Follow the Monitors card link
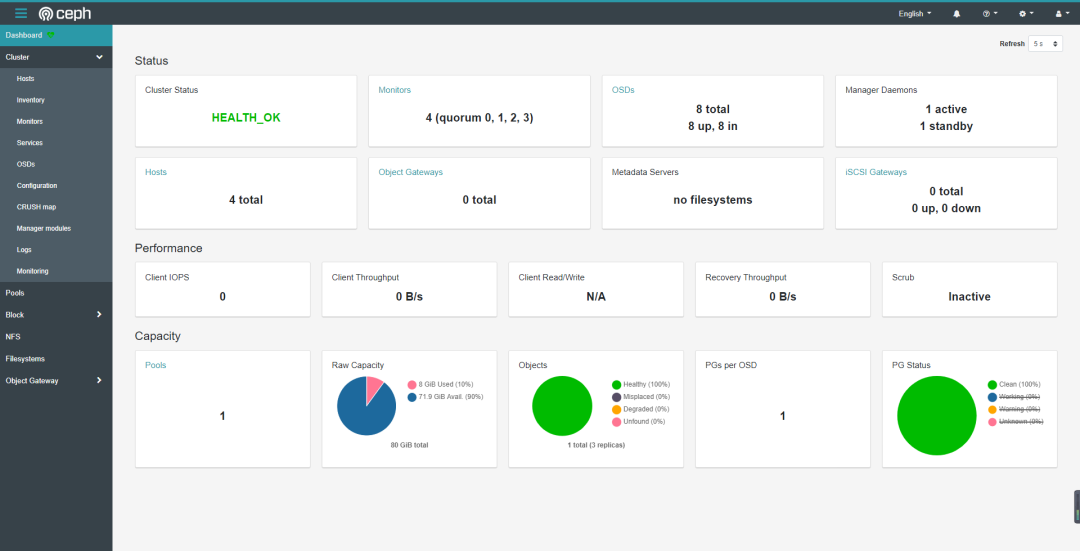 point(395,90)
